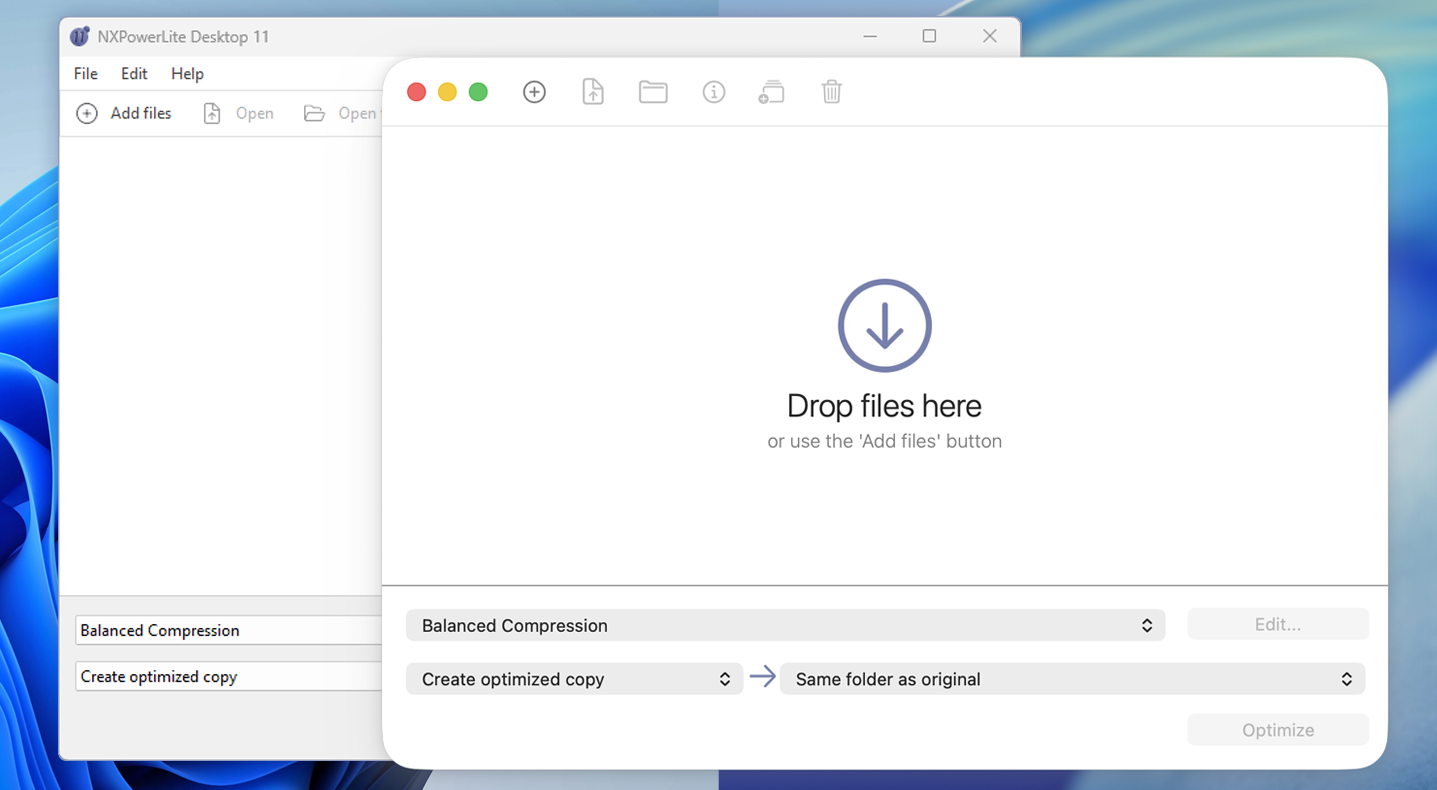Open the Balanced Compression dropdown
This screenshot has height=790, width=1437.
[x=785, y=625]
